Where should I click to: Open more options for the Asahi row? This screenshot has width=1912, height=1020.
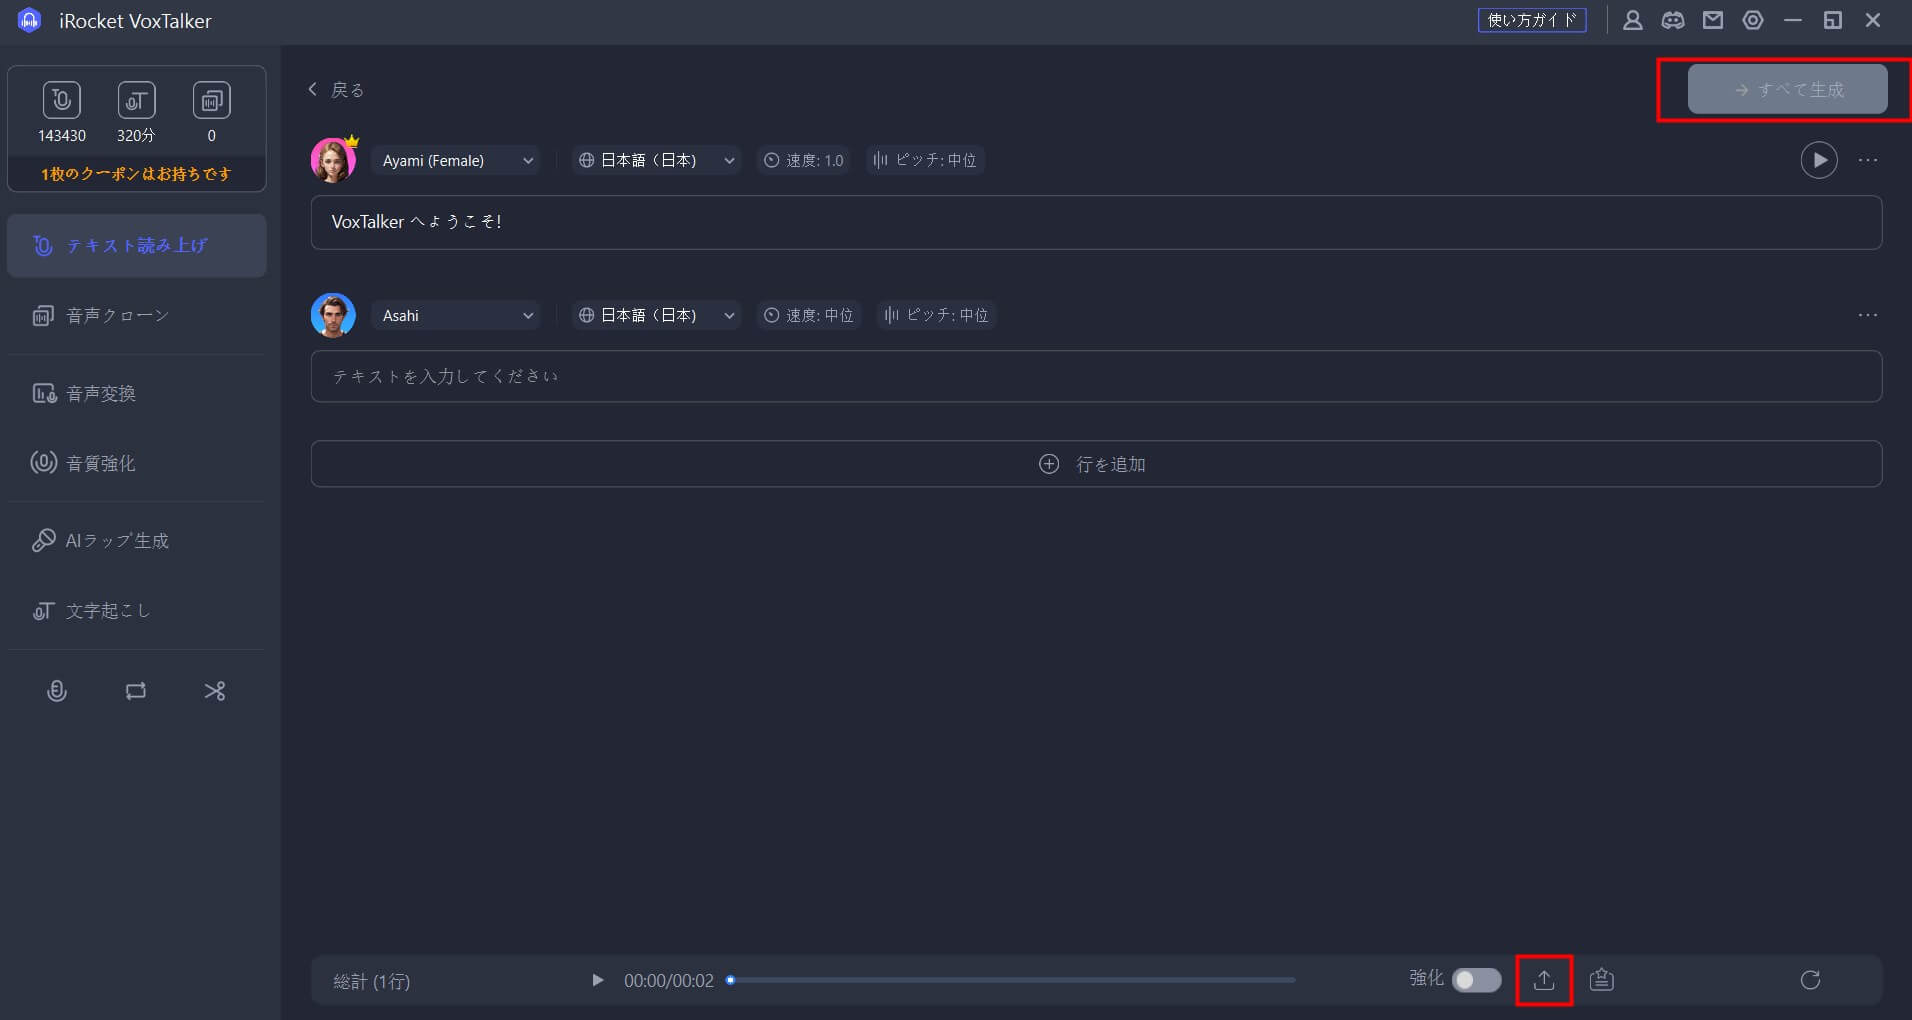pos(1868,315)
